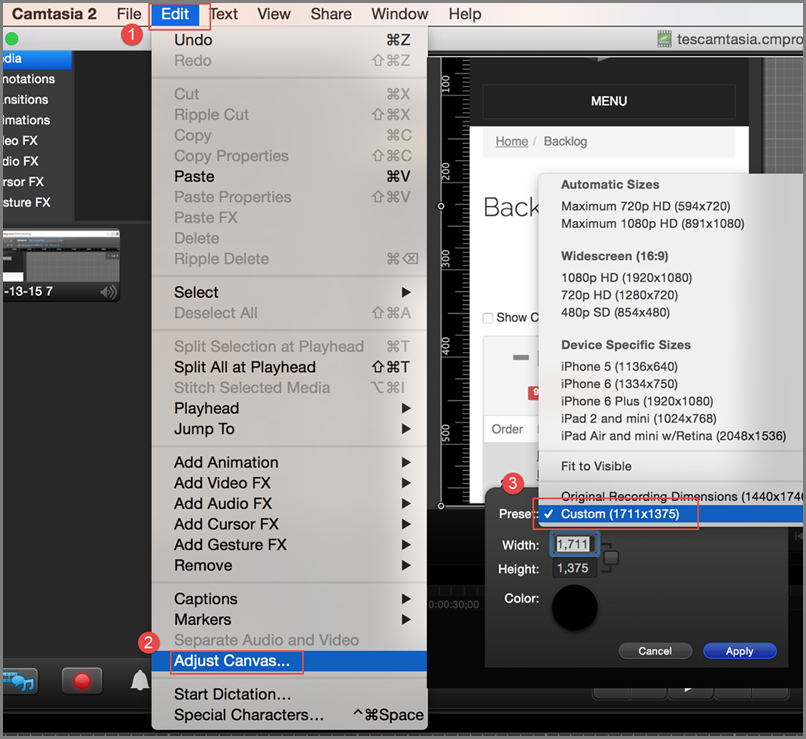Click the bell icon near the timeline
The height and width of the screenshot is (739, 806).
point(140,681)
